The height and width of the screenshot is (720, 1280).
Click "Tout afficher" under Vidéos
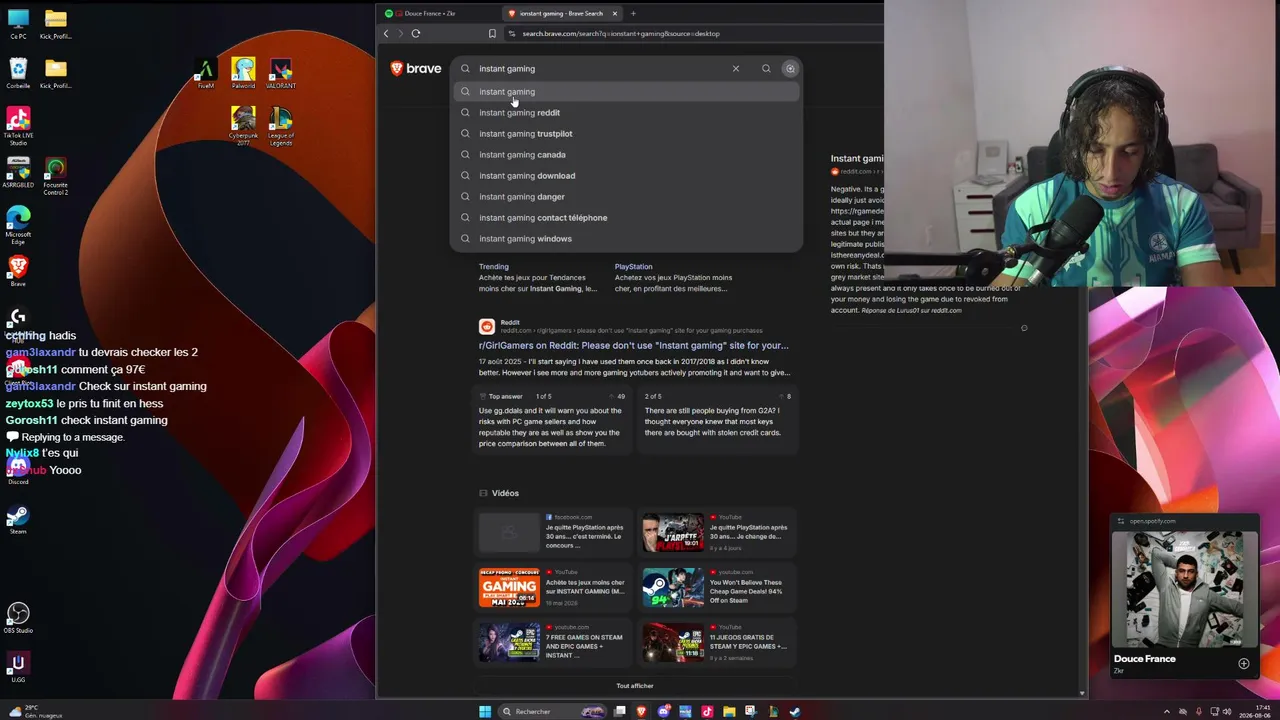(x=635, y=686)
